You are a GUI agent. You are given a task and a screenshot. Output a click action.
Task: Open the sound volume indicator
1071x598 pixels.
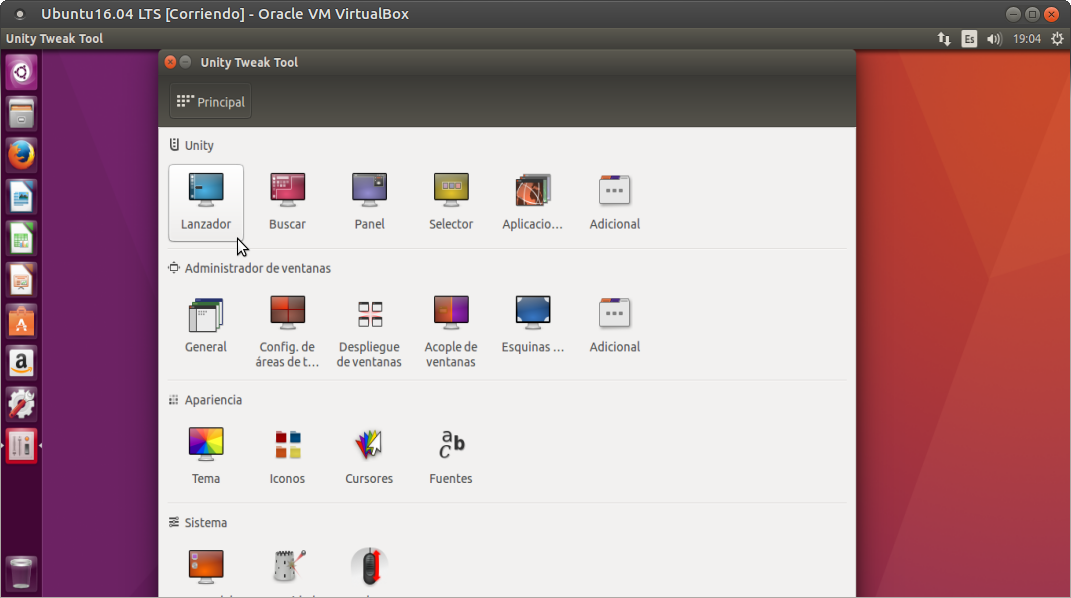[994, 39]
